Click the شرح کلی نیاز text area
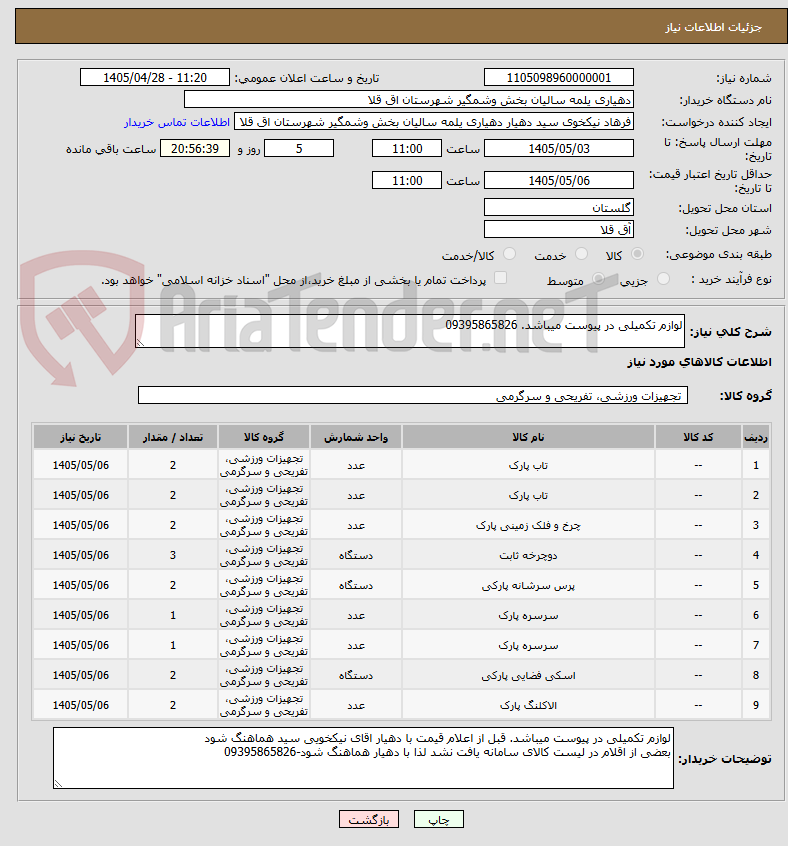Screen dimensions: 788x846 coord(410,331)
